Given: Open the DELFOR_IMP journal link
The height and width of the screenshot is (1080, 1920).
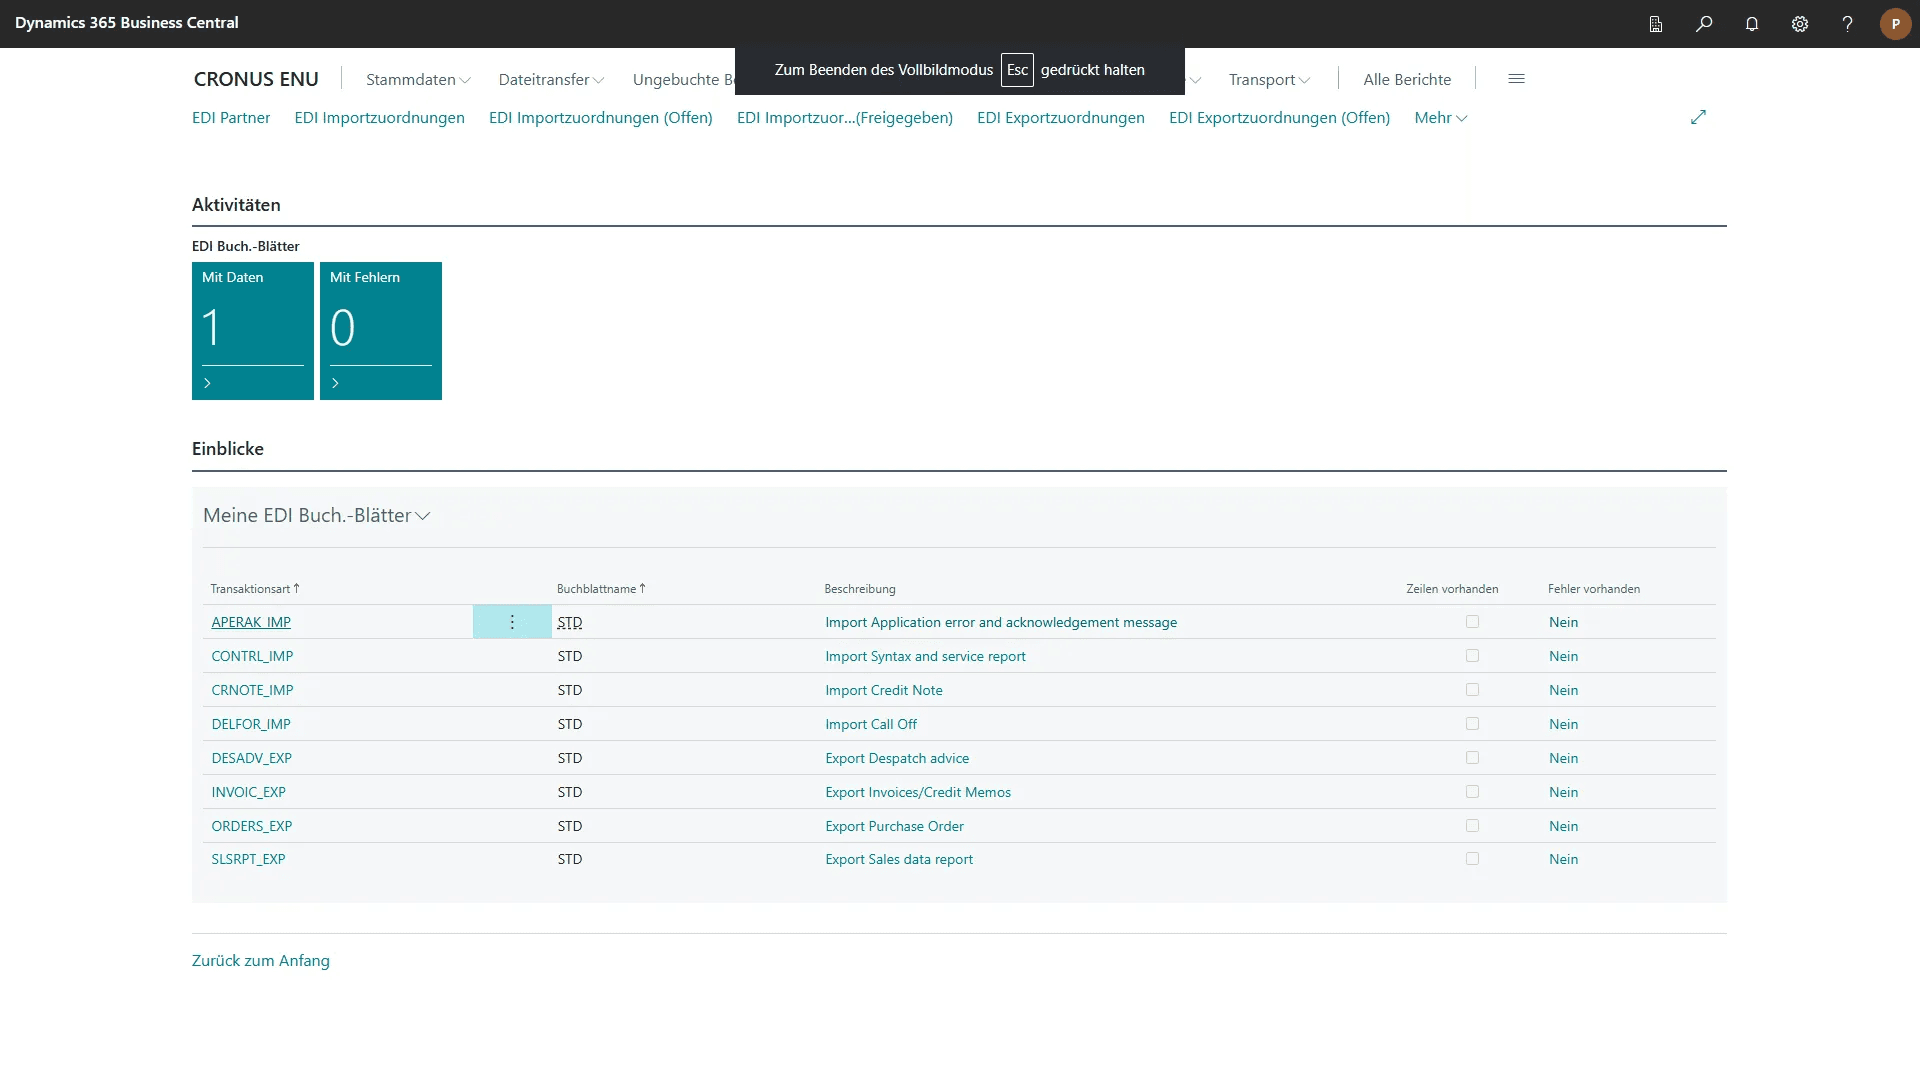Looking at the screenshot, I should pos(251,724).
